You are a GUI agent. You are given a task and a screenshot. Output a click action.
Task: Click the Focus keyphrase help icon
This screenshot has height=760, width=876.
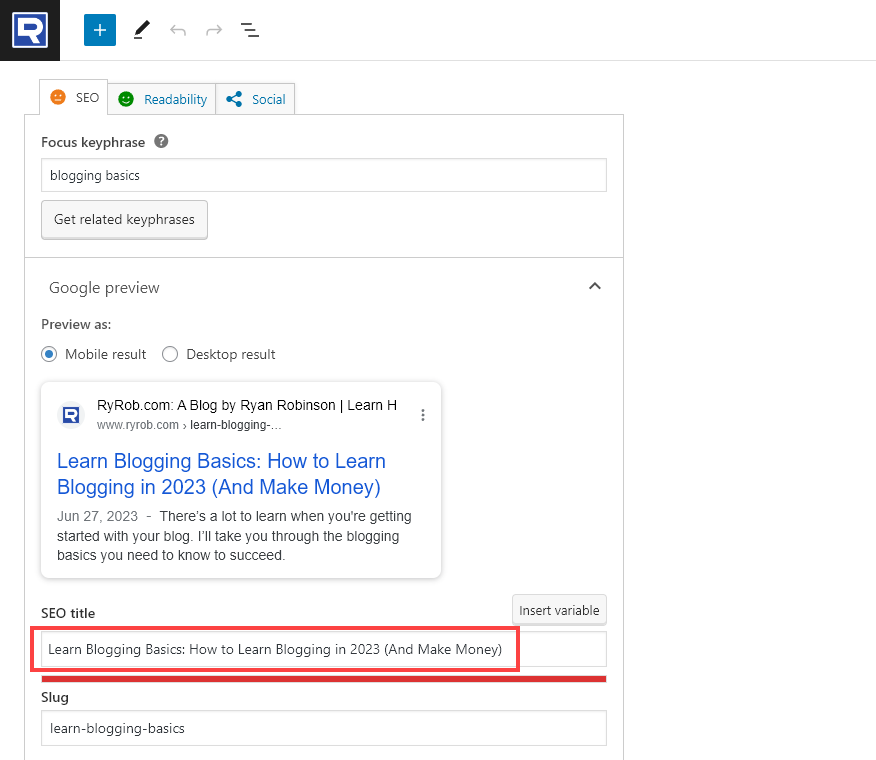click(x=161, y=142)
